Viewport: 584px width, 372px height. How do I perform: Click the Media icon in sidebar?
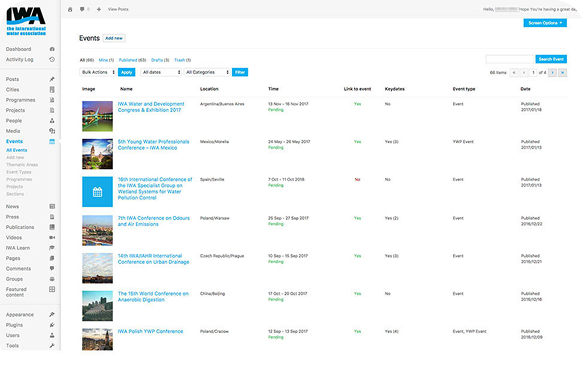coord(52,131)
